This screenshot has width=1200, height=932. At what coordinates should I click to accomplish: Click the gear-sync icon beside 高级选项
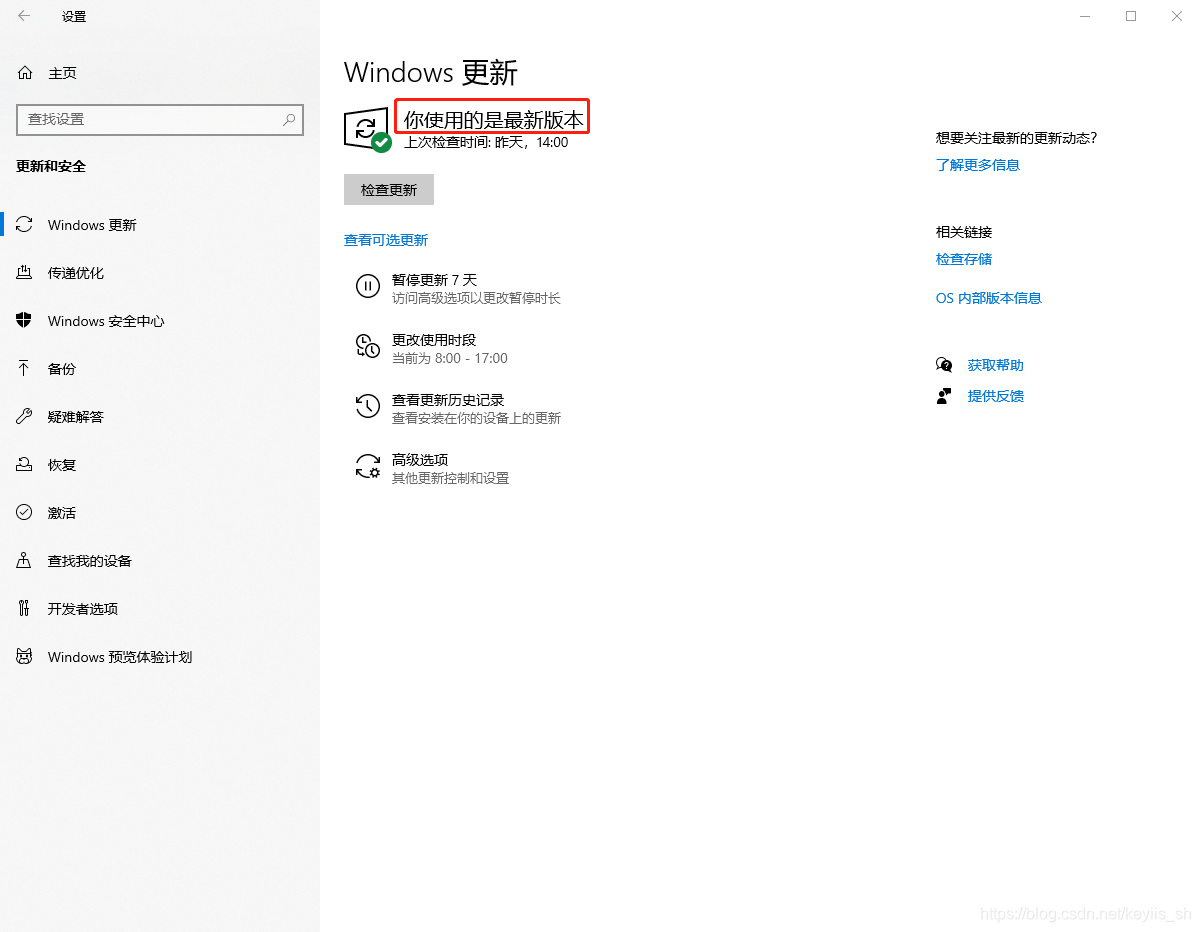(368, 467)
